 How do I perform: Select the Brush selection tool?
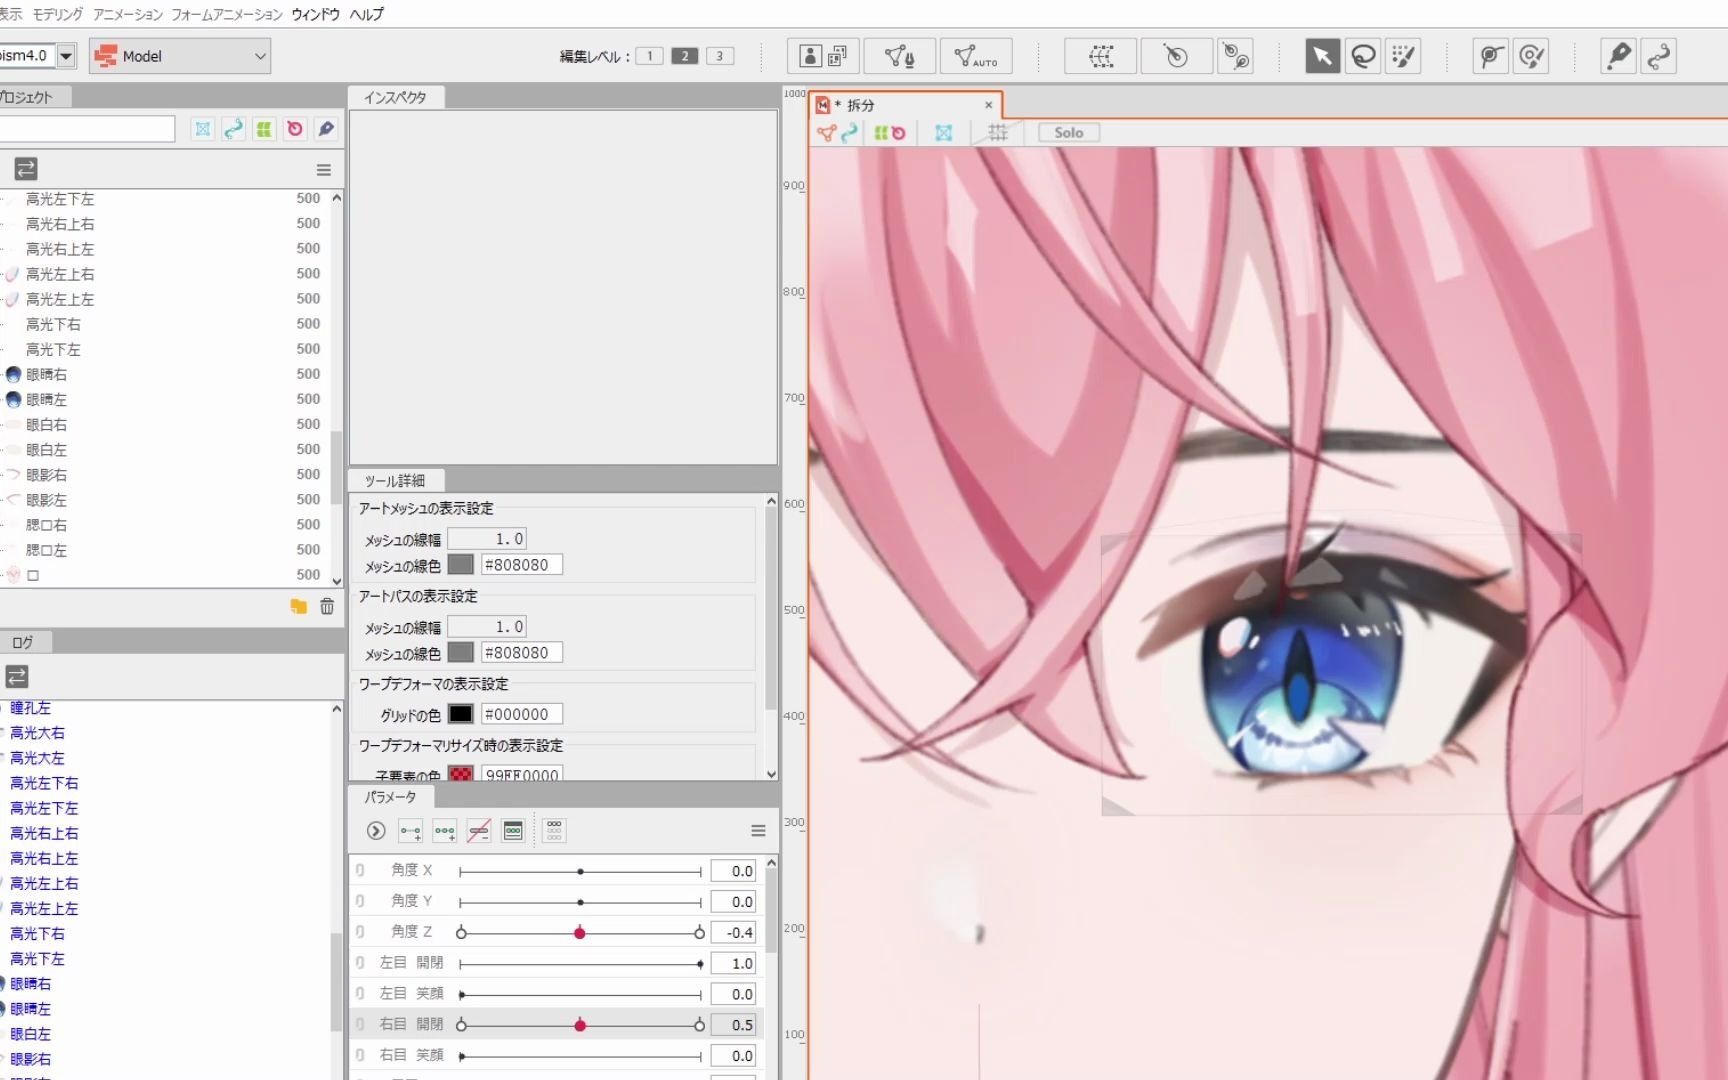(x=1404, y=56)
